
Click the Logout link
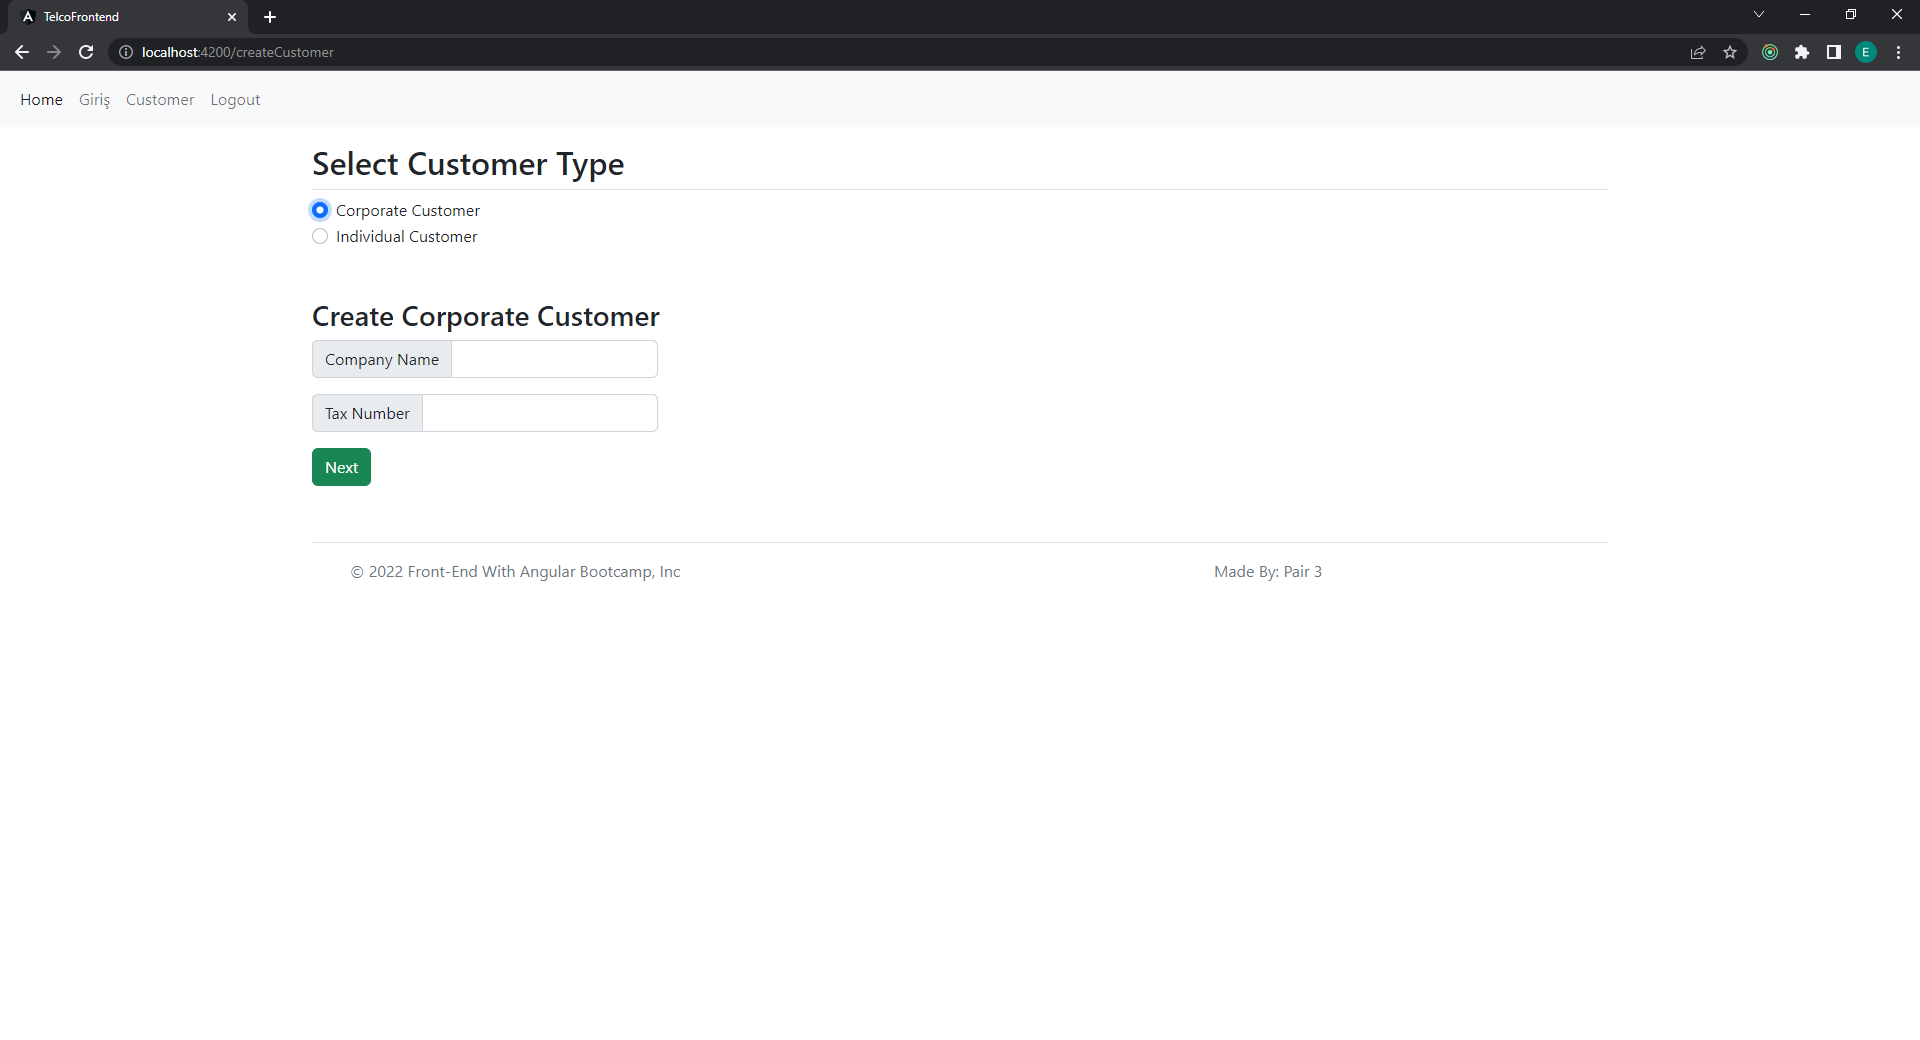click(235, 99)
